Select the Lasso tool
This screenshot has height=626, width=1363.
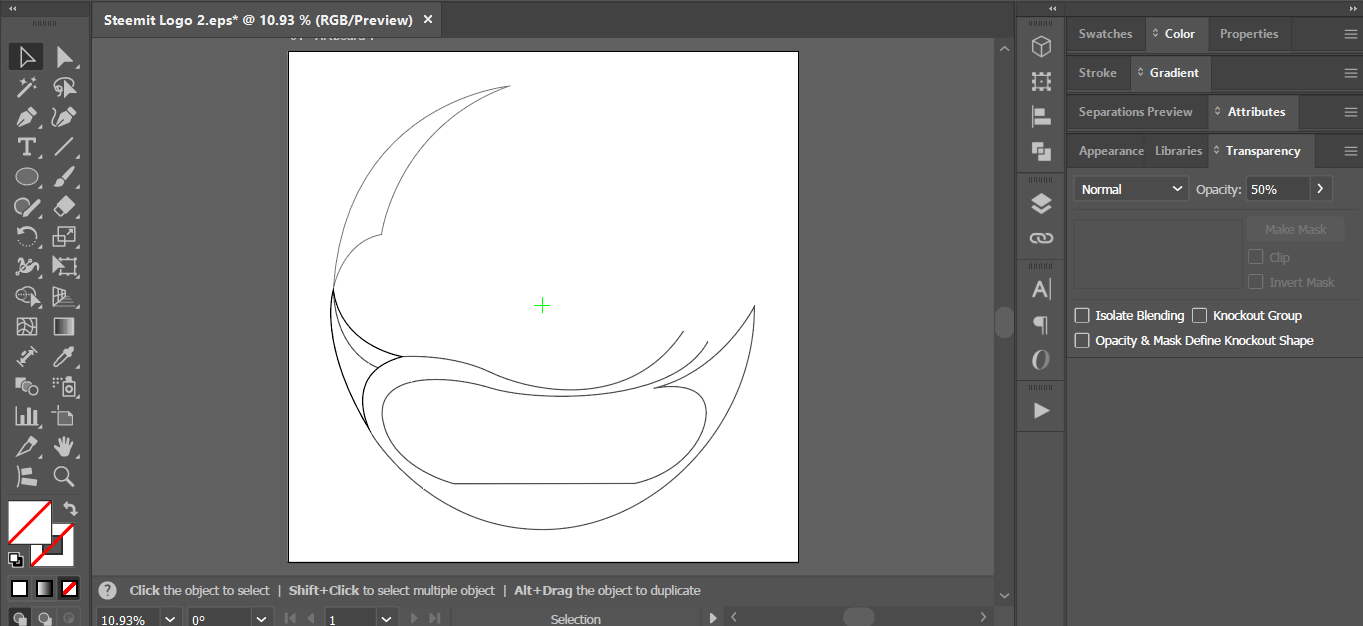[65, 87]
